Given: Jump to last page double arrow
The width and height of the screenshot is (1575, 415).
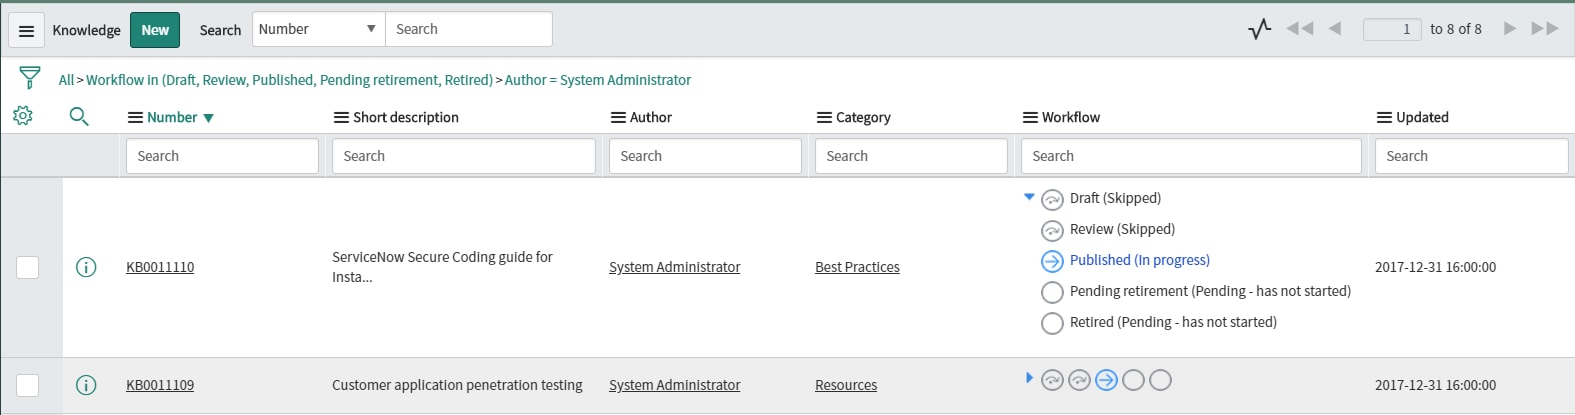Looking at the screenshot, I should pos(1545,29).
